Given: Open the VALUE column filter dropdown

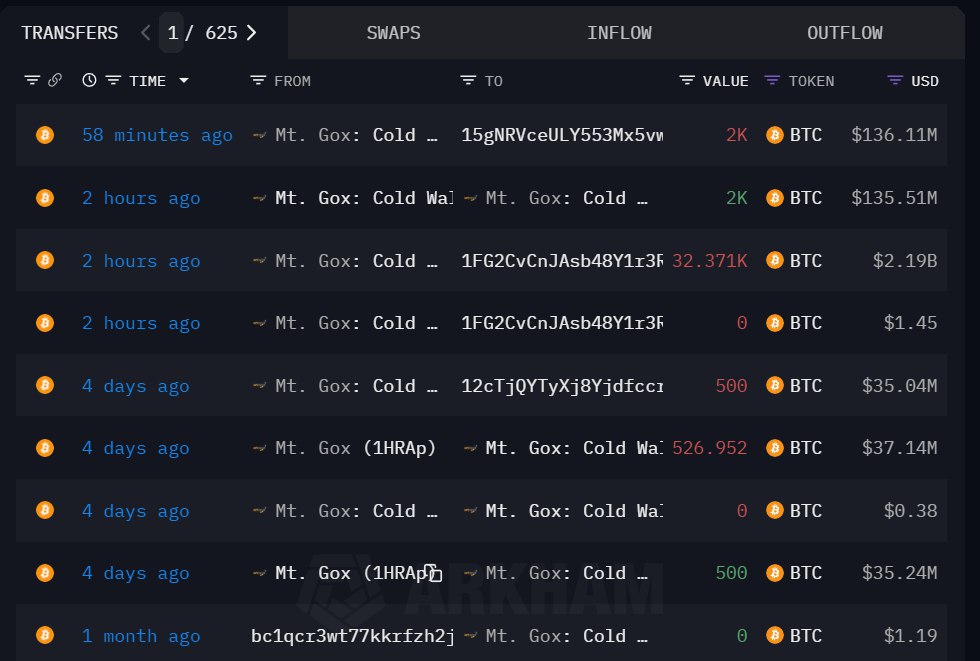Looking at the screenshot, I should (687, 81).
